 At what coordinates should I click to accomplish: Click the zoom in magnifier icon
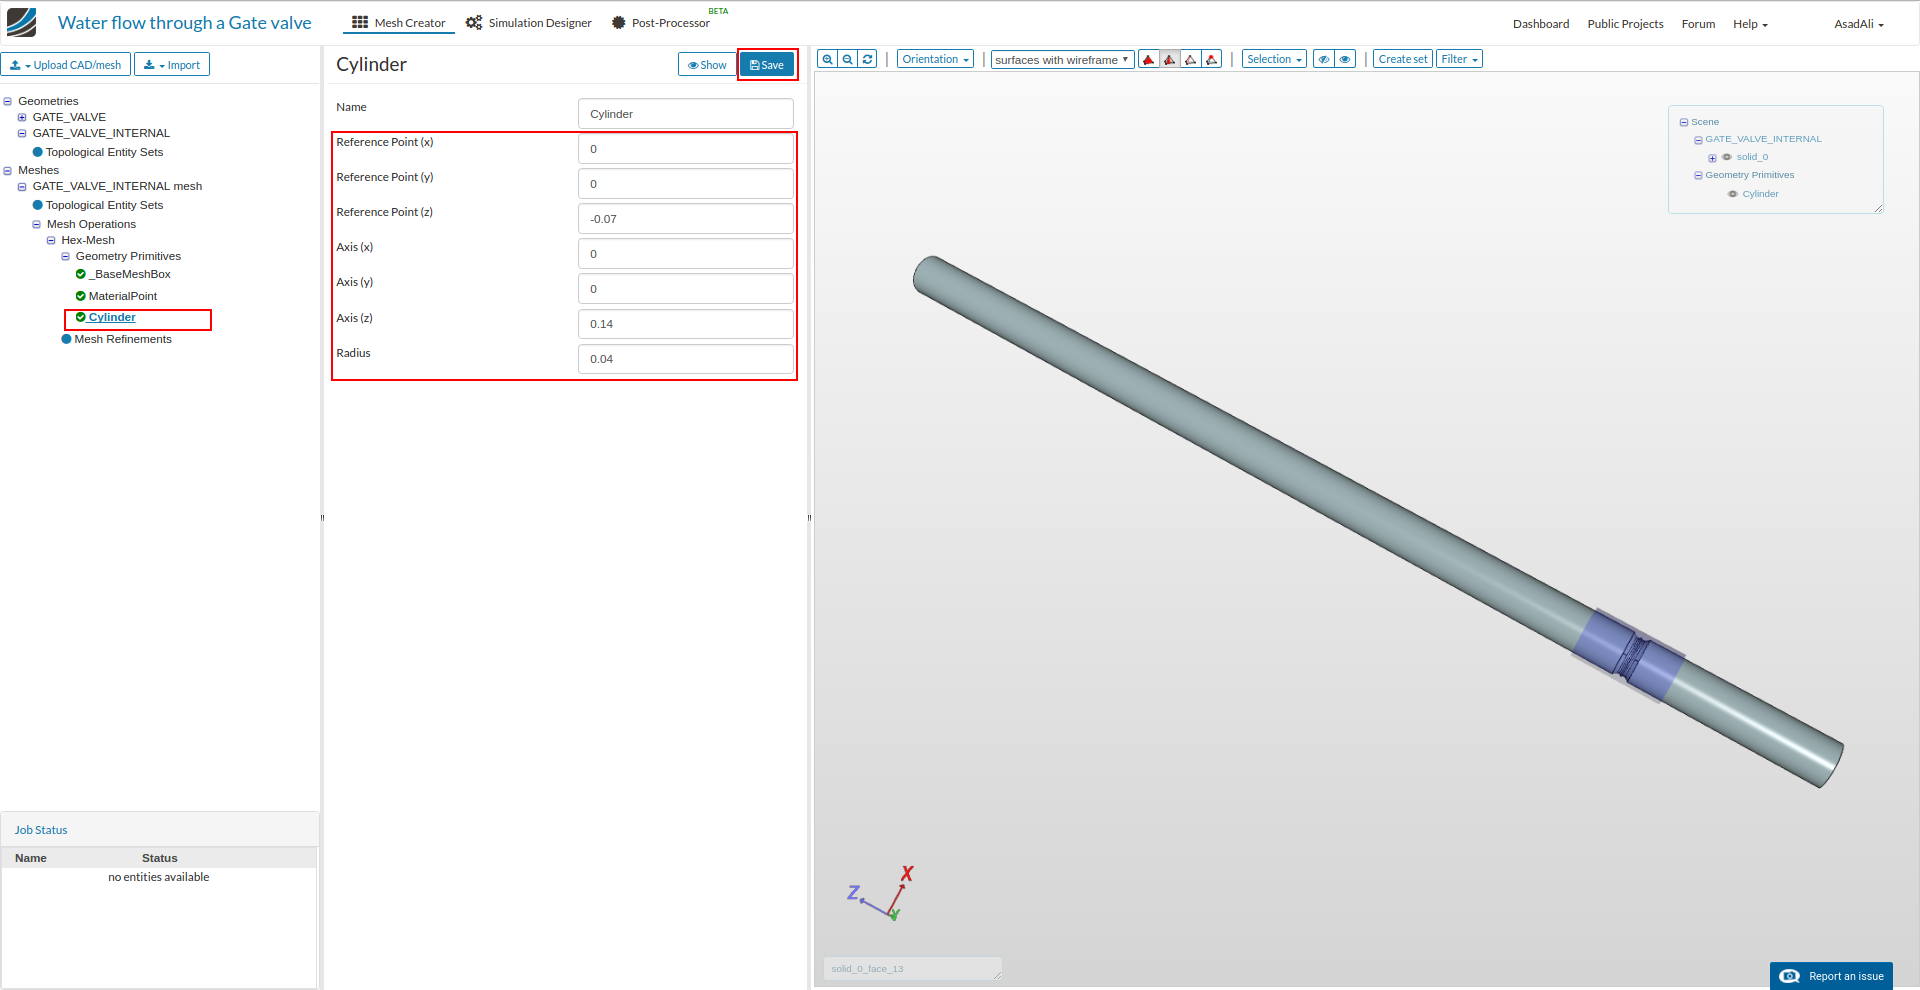827,59
